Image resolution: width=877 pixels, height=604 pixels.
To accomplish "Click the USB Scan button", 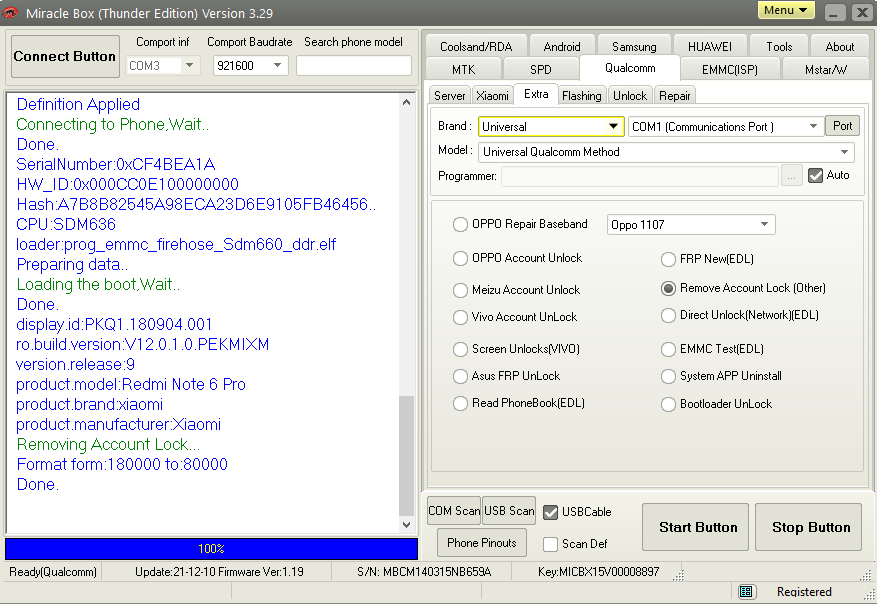I will (x=509, y=511).
